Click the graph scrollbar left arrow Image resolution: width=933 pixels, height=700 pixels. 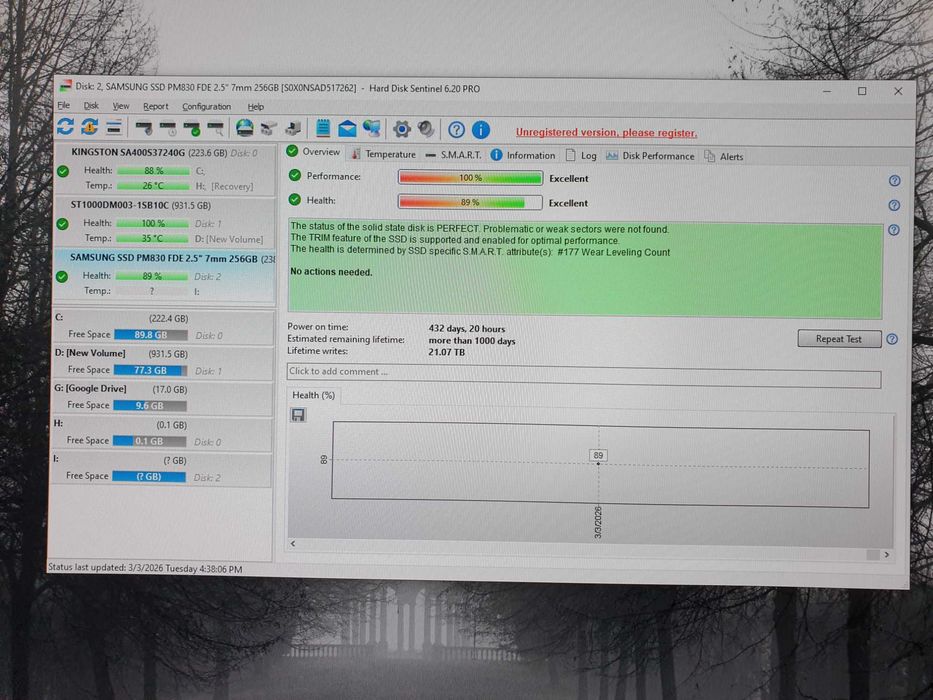click(x=293, y=543)
